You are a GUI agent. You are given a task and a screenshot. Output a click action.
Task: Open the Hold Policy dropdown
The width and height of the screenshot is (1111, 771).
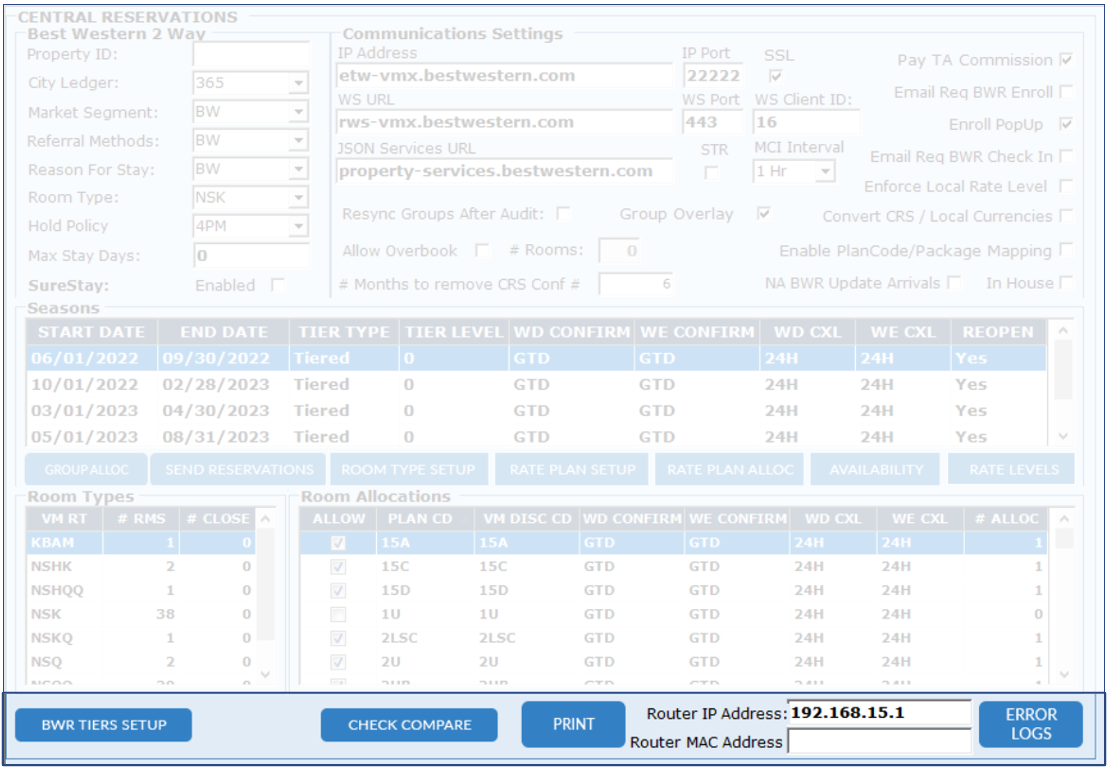(299, 227)
